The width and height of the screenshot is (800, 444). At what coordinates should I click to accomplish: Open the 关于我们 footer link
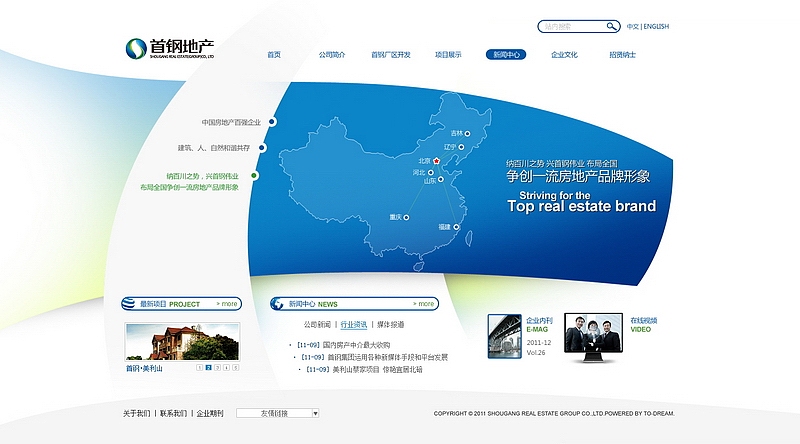(136, 413)
